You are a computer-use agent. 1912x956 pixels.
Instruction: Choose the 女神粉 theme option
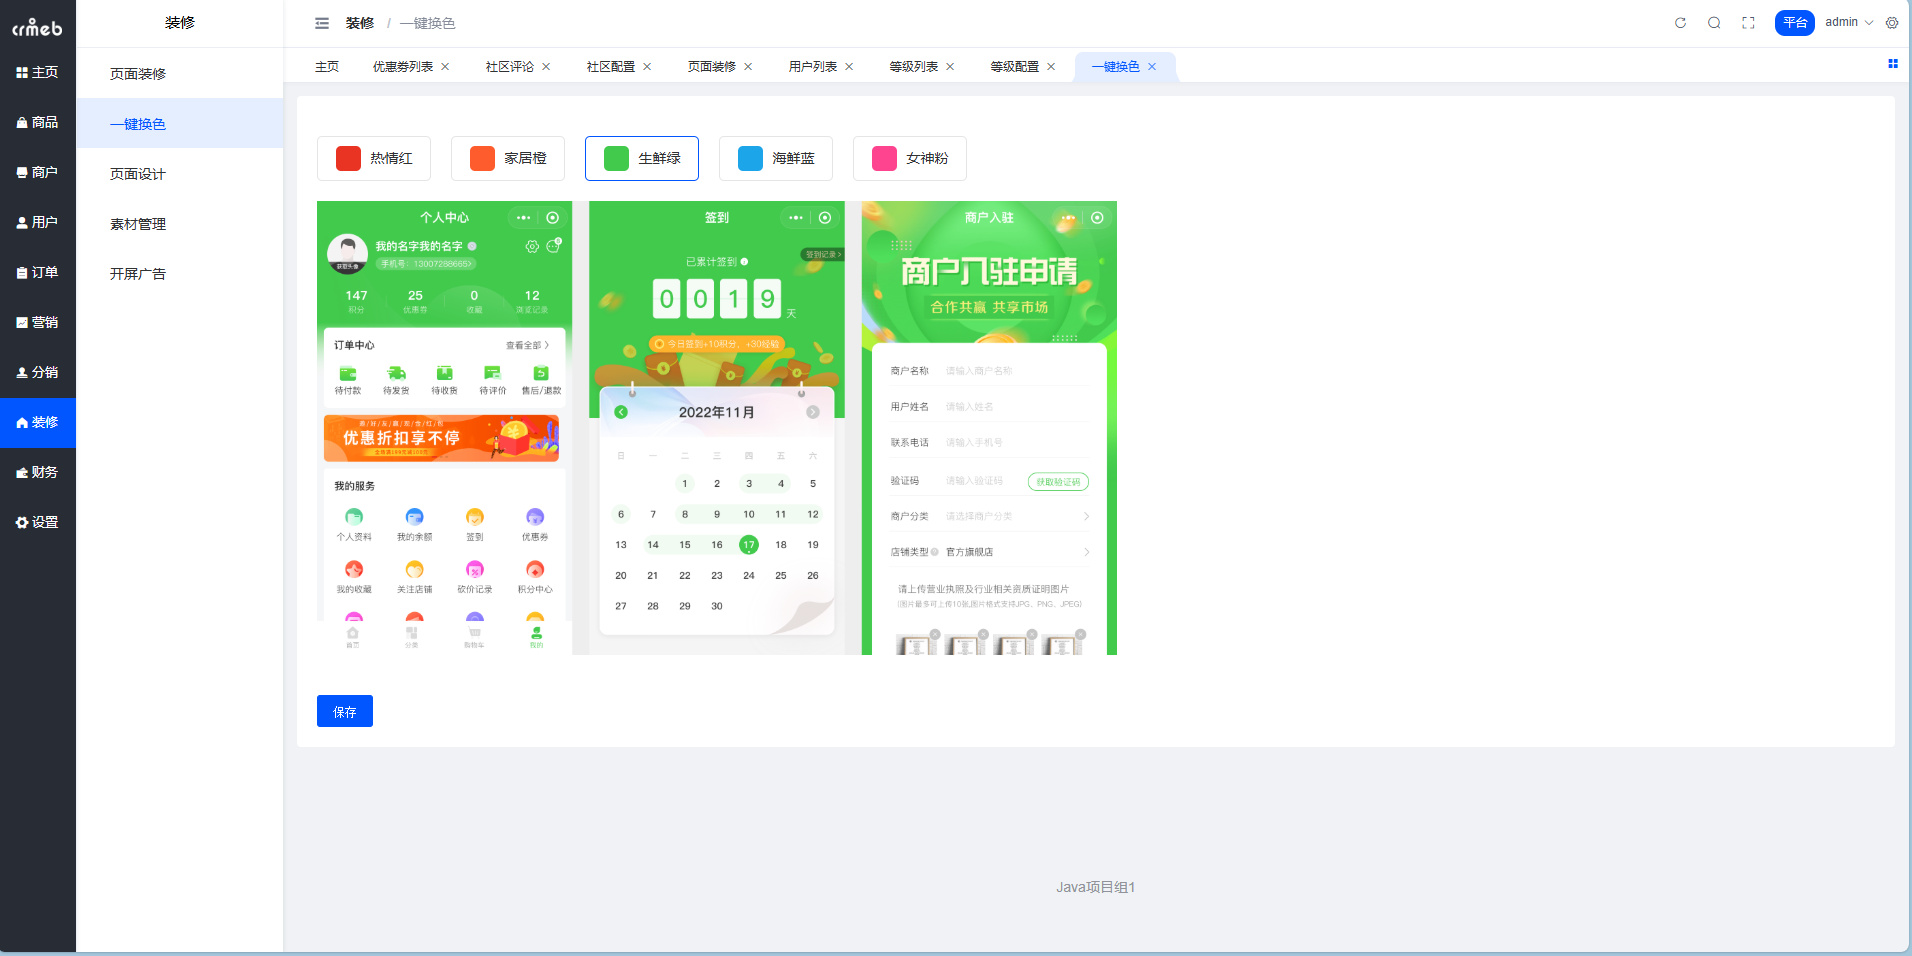point(910,158)
